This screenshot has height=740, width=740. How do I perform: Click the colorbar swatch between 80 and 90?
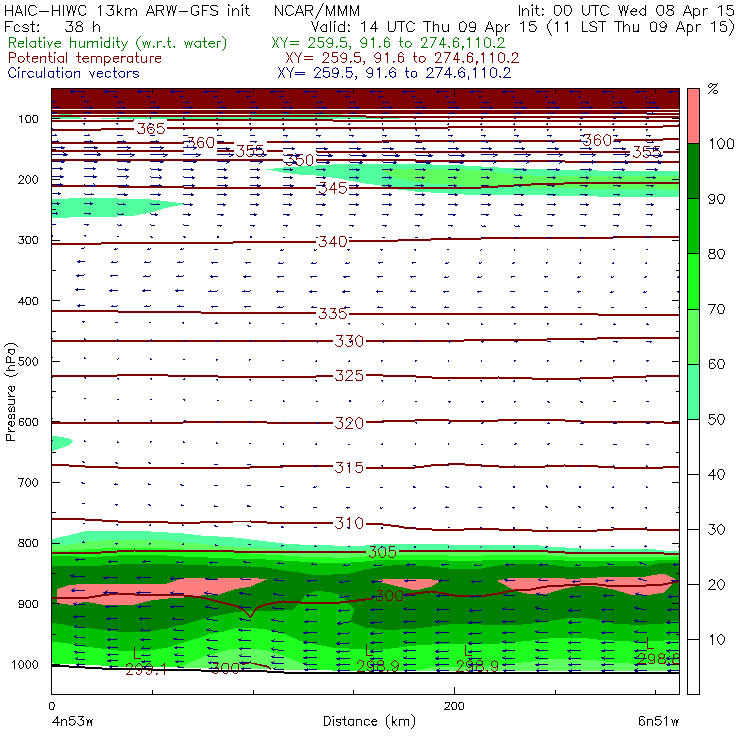[693, 226]
